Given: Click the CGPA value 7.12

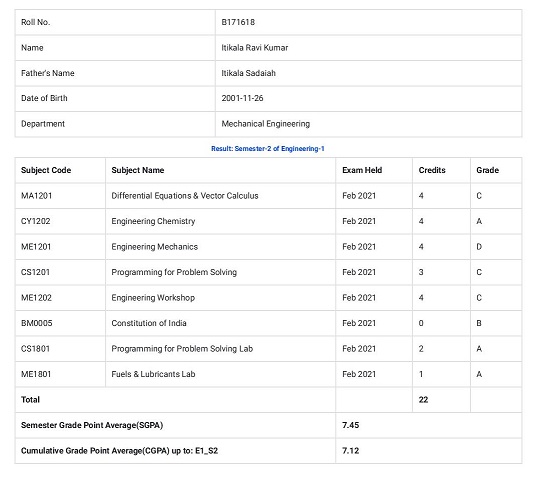Looking at the screenshot, I should pyautogui.click(x=350, y=450).
